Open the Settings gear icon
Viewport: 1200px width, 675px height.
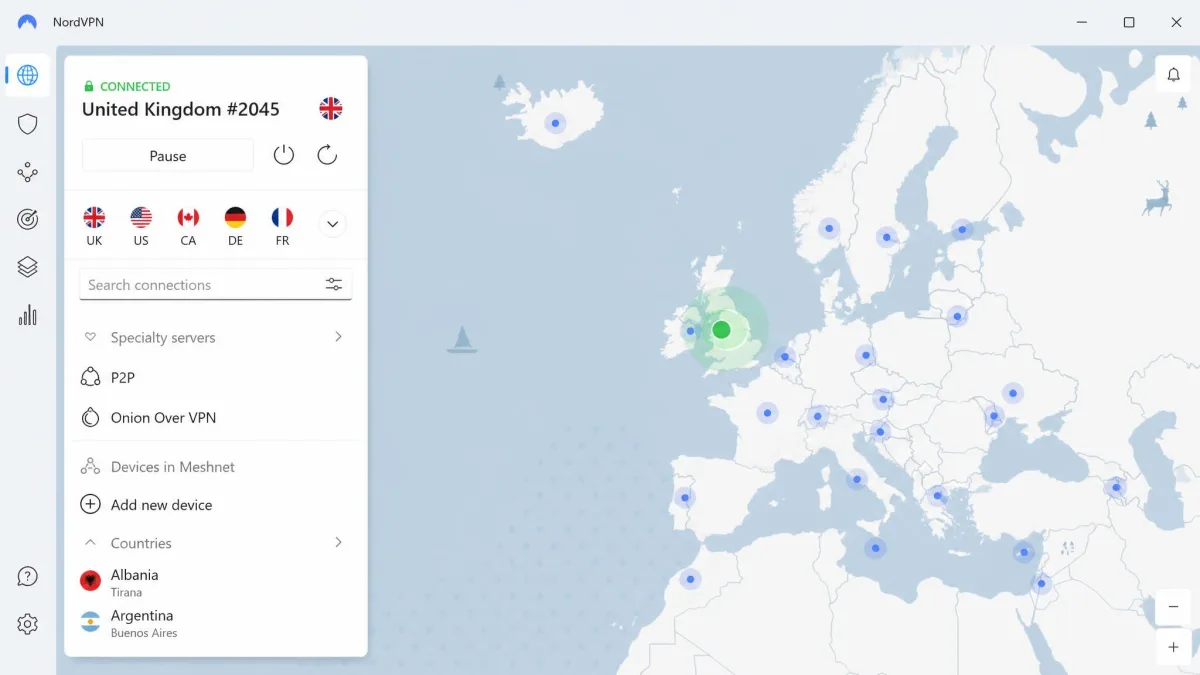pyautogui.click(x=28, y=624)
